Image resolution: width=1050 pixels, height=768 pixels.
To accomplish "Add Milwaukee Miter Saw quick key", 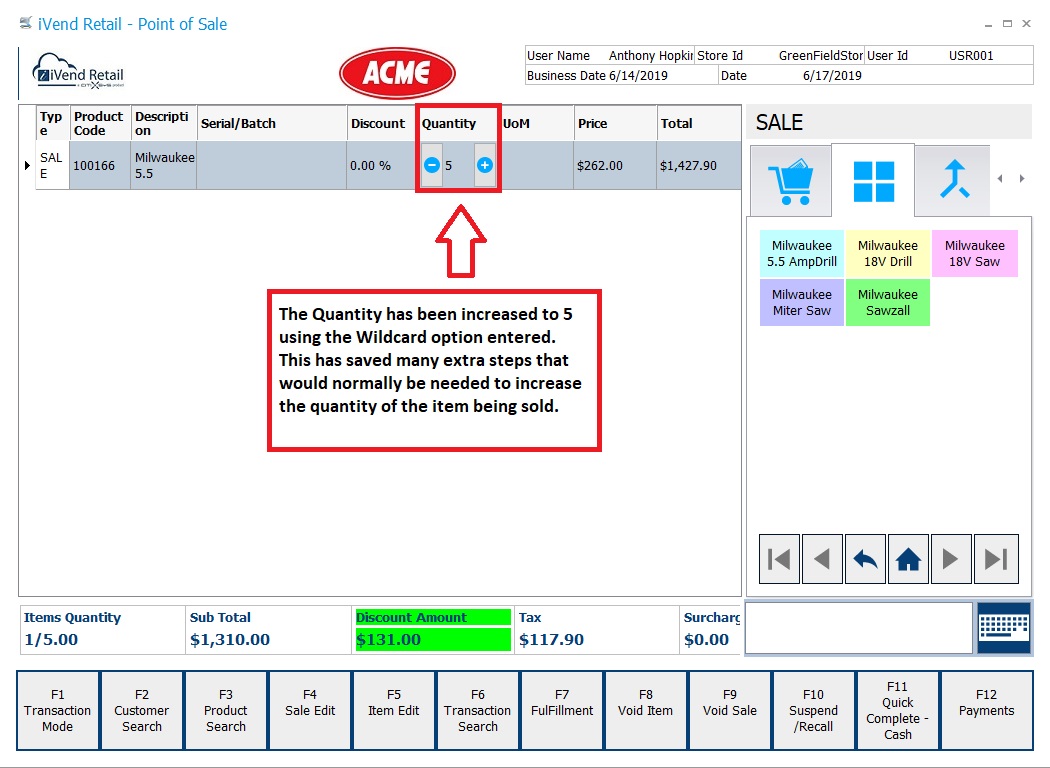I will pos(802,303).
